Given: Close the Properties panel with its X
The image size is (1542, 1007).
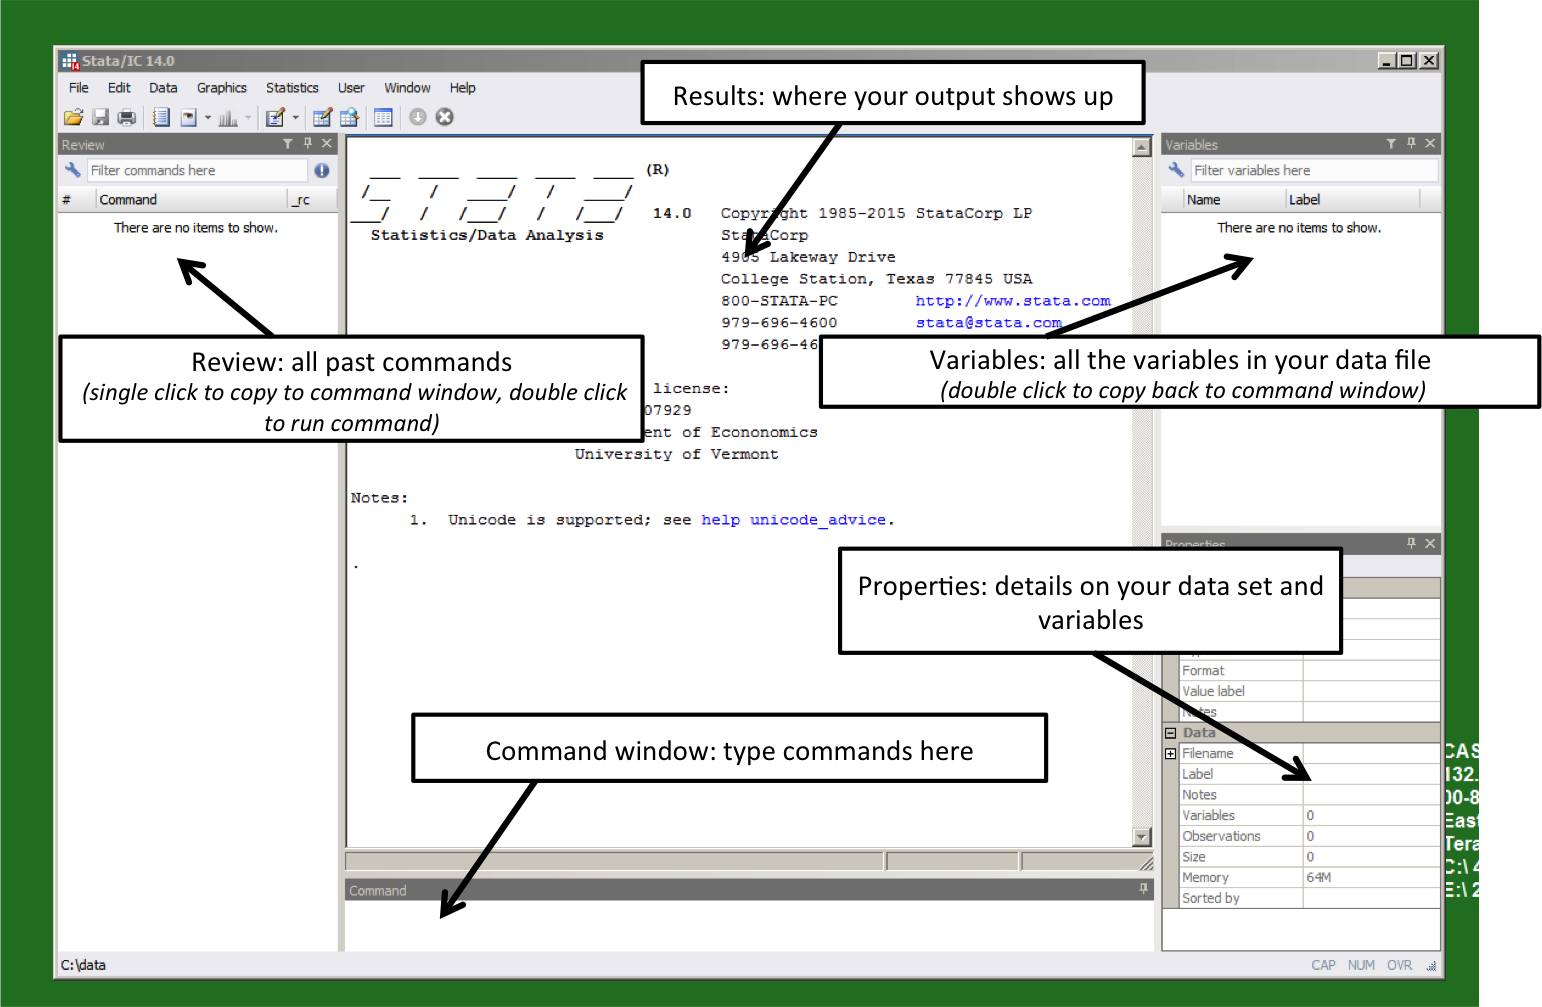Looking at the screenshot, I should 1430,543.
